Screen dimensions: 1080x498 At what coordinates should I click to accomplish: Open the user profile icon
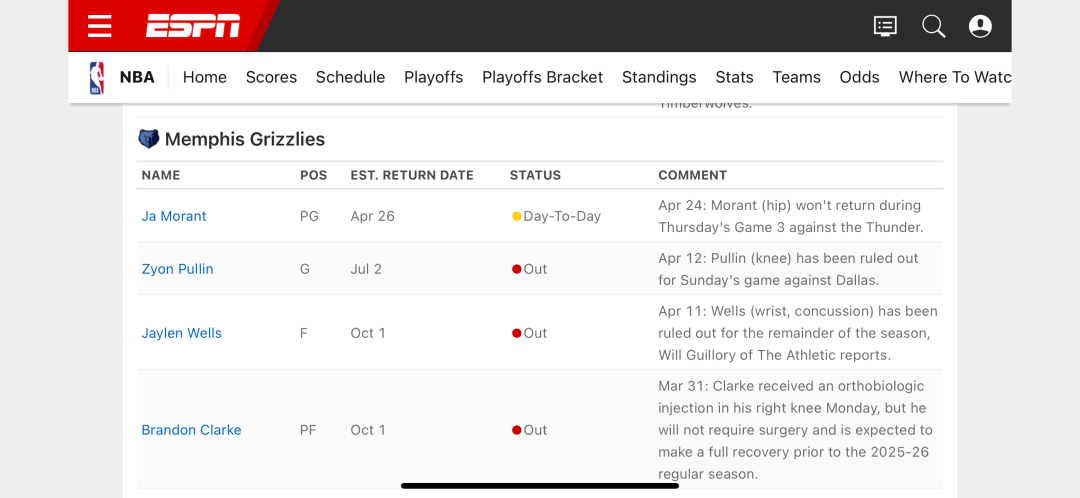click(x=980, y=26)
